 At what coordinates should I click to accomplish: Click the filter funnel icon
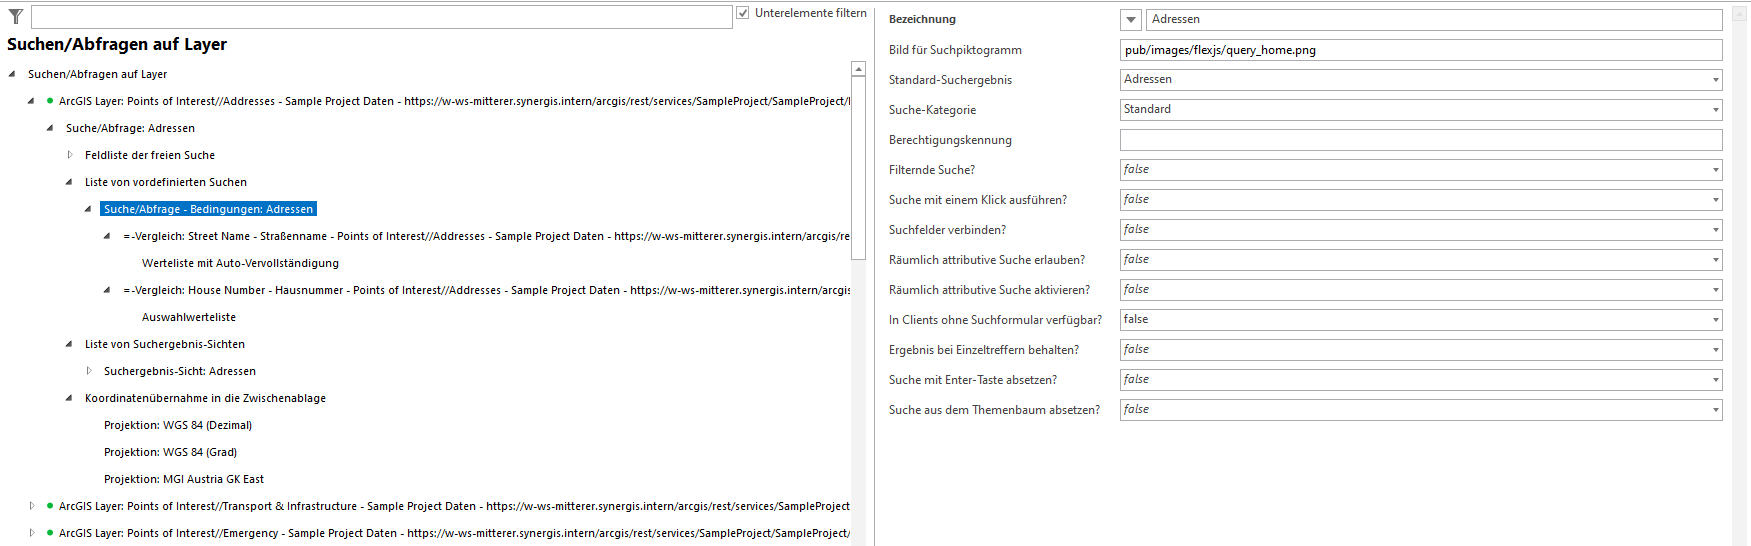(x=16, y=16)
